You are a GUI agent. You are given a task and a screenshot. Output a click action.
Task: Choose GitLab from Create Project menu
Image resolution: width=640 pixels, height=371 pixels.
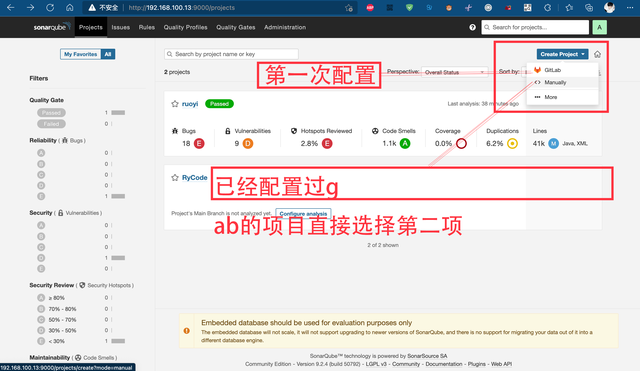(x=562, y=70)
